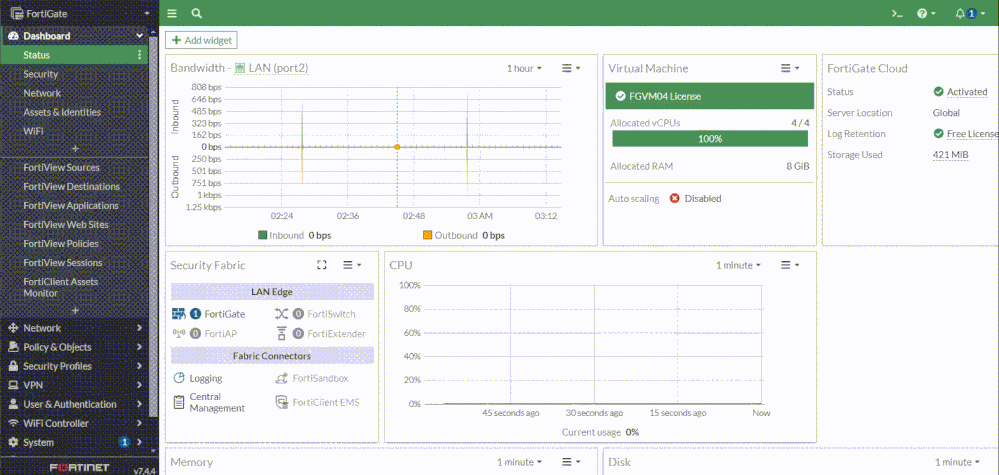
Task: Click the Logging fabric connector link
Action: tap(205, 379)
